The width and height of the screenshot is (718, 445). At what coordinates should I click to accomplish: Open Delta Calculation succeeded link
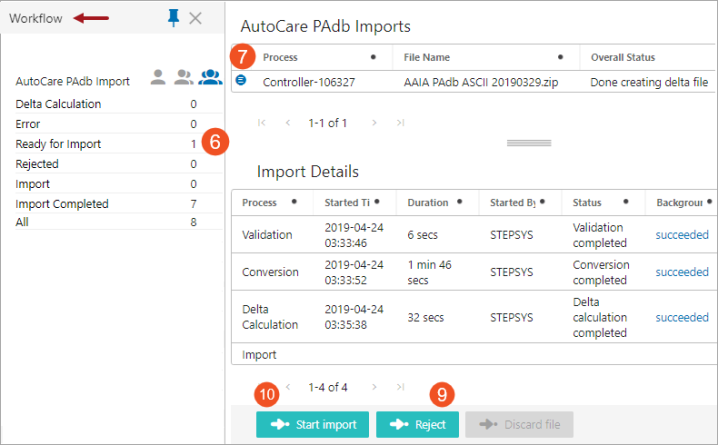[682, 317]
